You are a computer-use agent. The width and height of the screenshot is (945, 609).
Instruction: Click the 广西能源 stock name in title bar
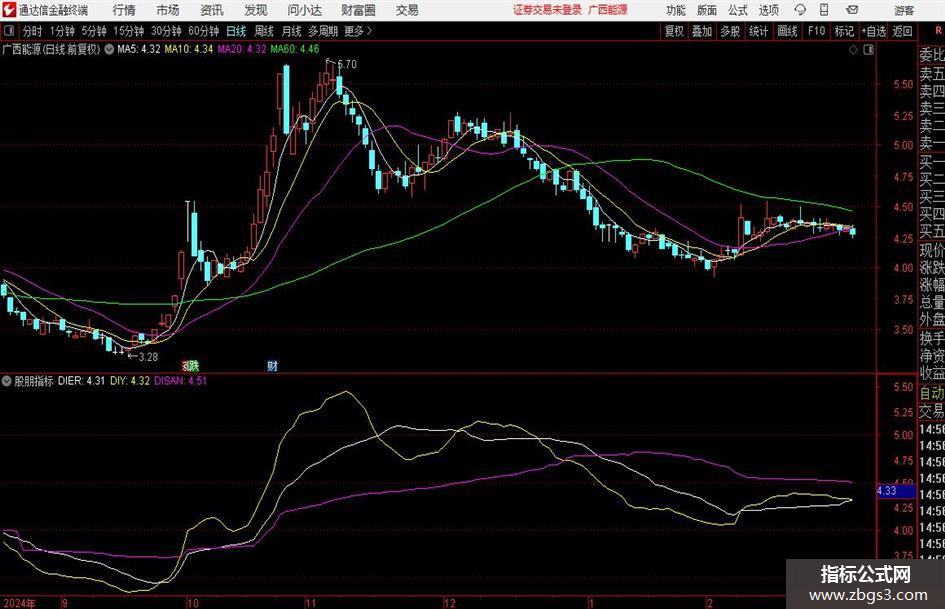[608, 10]
